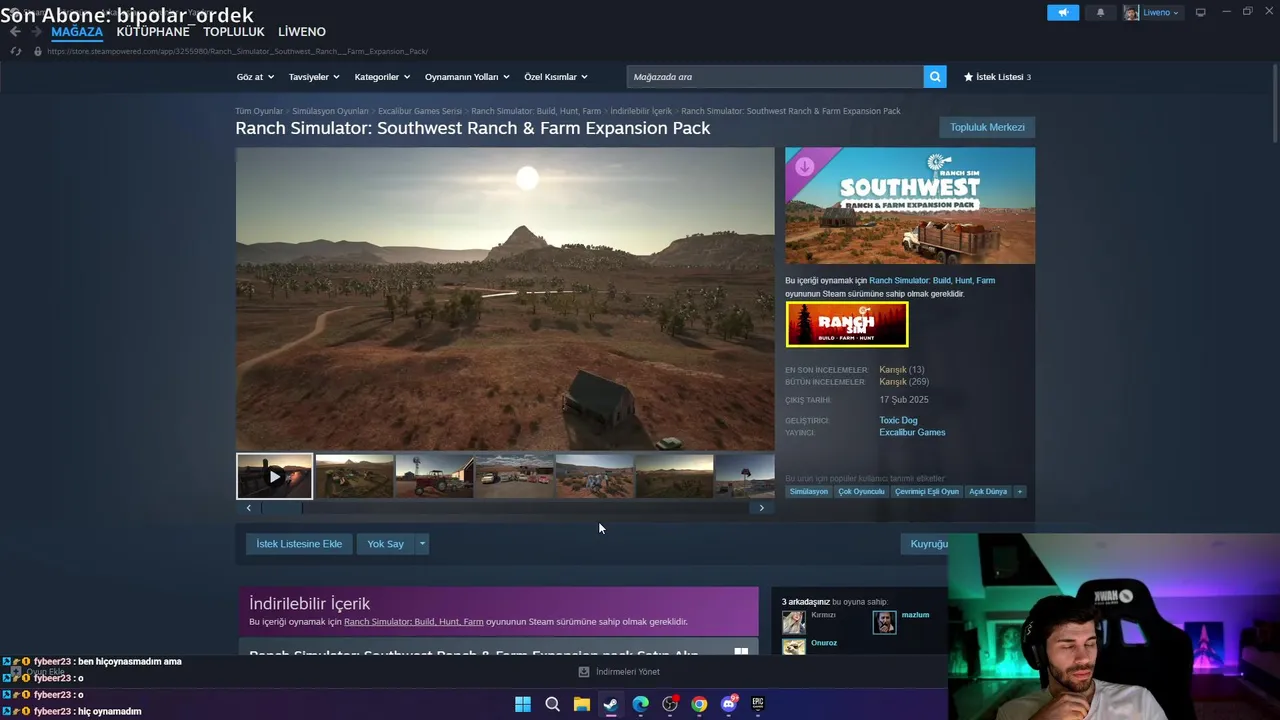
Task: Open the İndirmeleri Yönet downloads icon
Action: (x=584, y=672)
